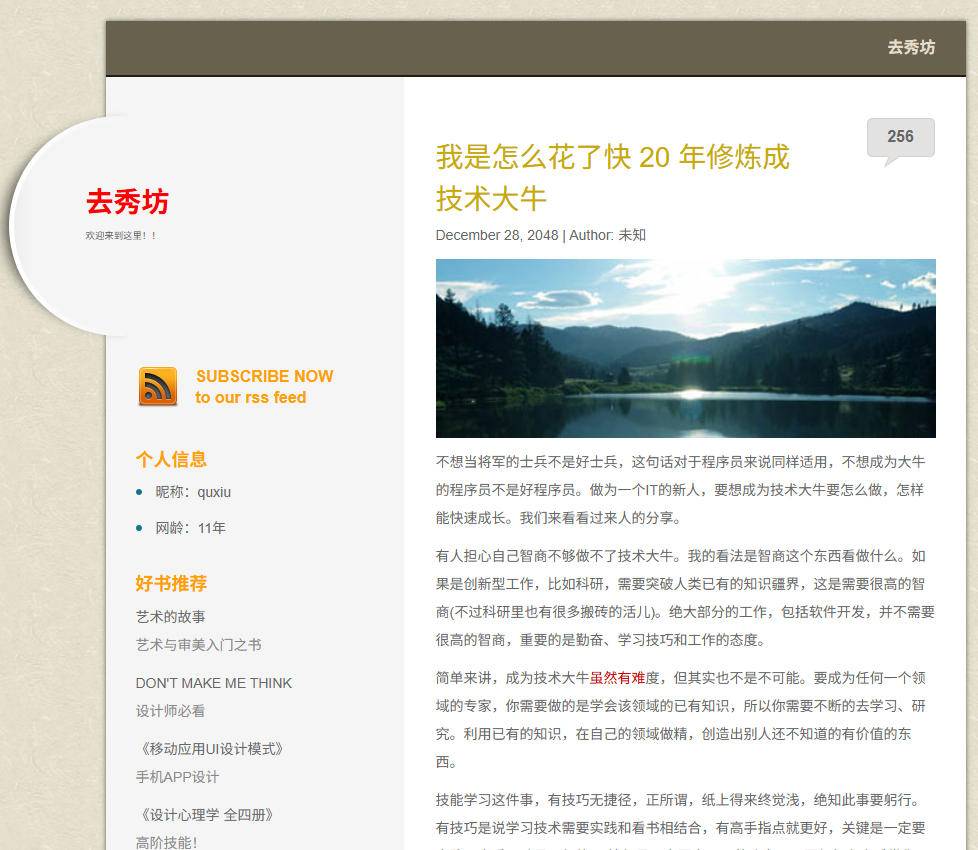
Task: Click the 个人信息 sidebar heading
Action: click(171, 460)
